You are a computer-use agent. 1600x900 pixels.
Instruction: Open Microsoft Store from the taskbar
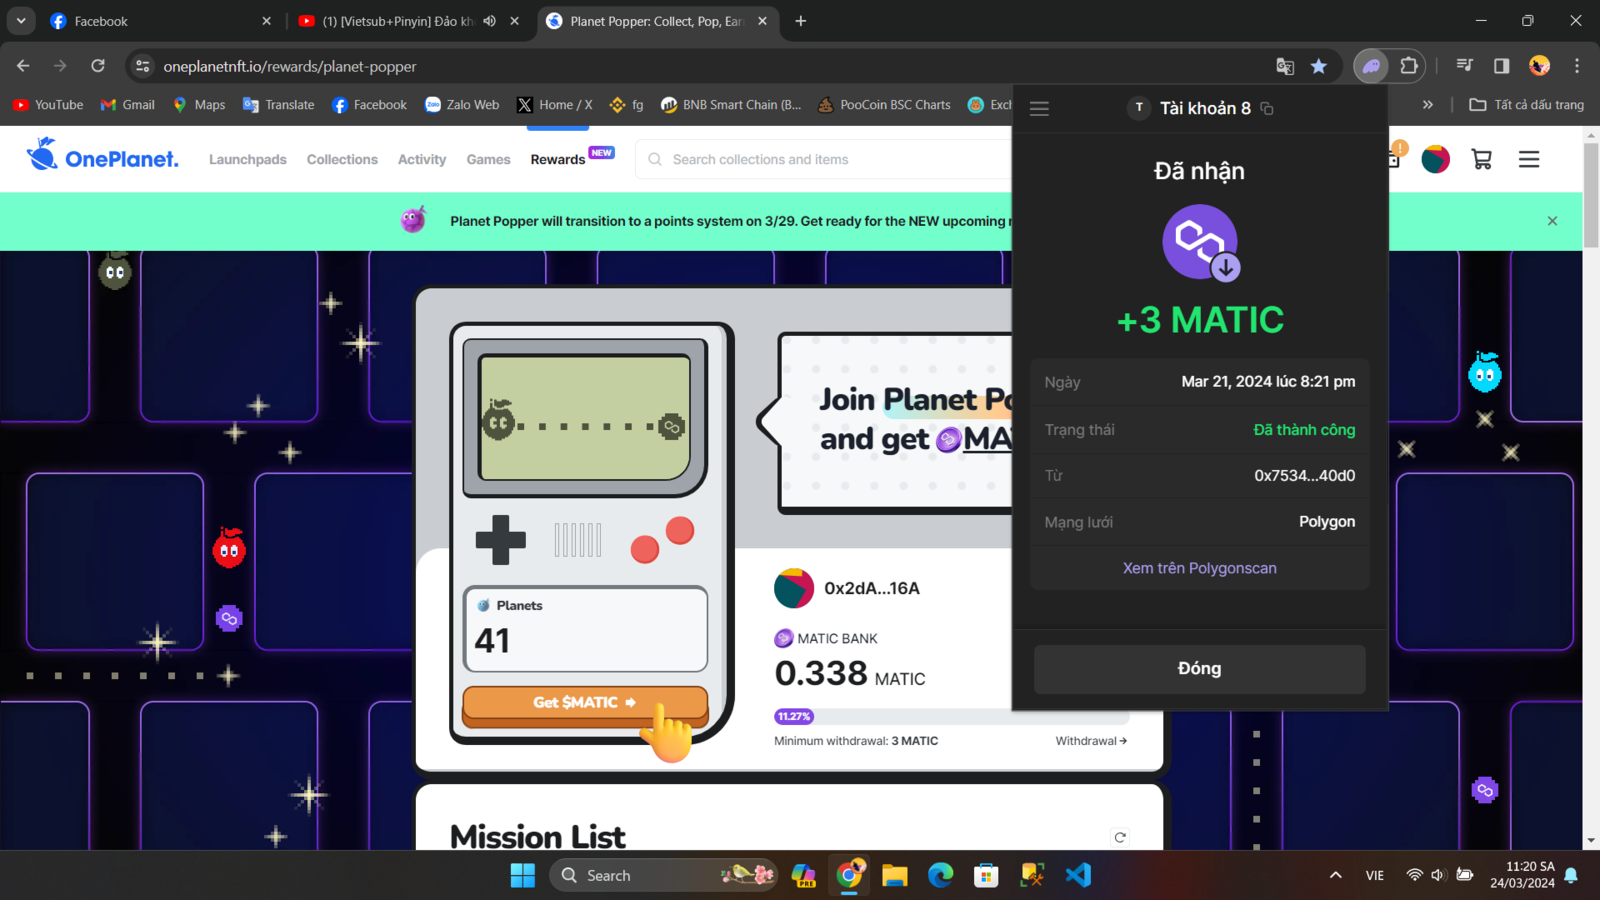coord(986,875)
